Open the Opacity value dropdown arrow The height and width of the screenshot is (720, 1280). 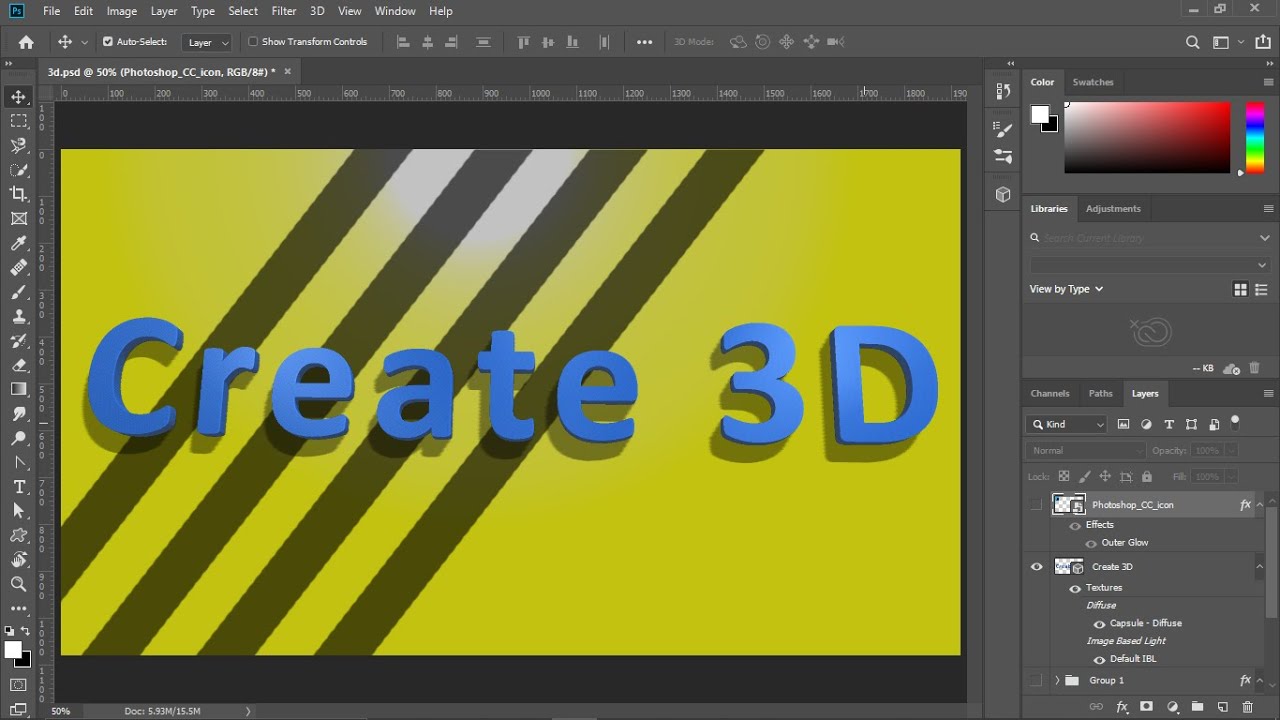(1230, 450)
